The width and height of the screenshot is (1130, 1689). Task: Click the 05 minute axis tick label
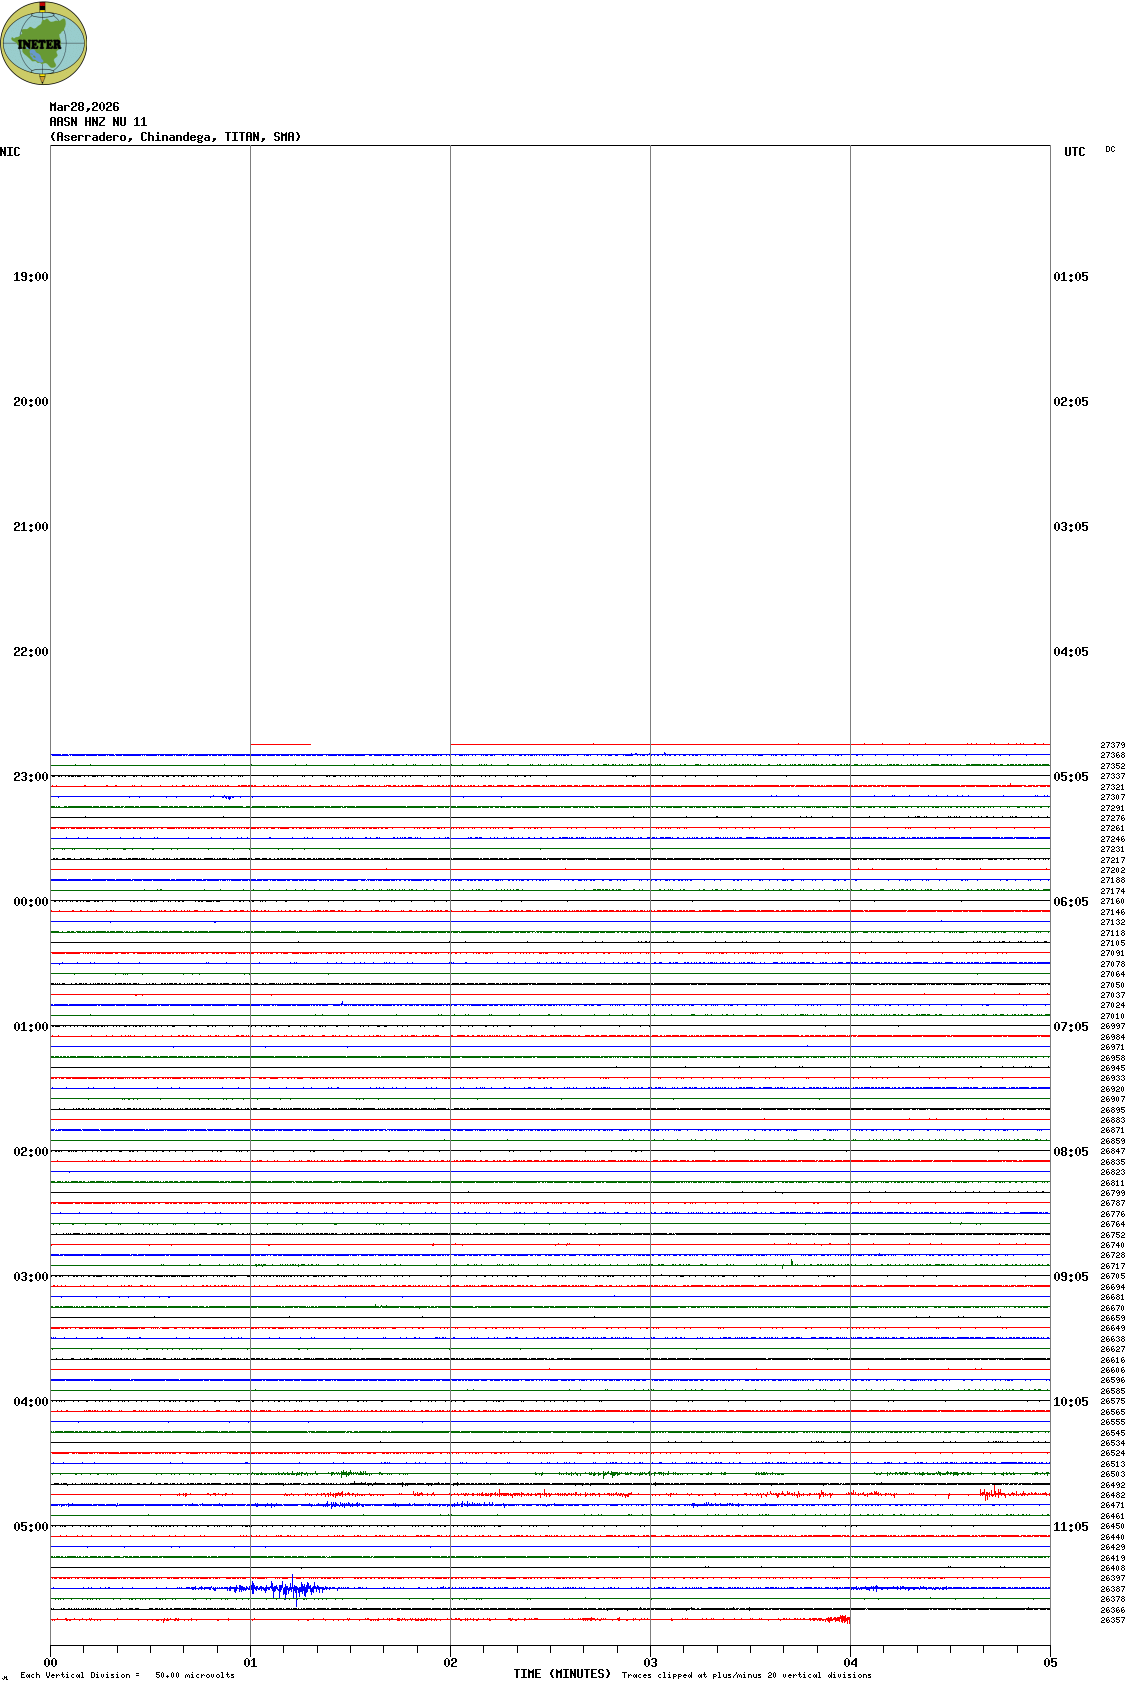coord(1050,1663)
